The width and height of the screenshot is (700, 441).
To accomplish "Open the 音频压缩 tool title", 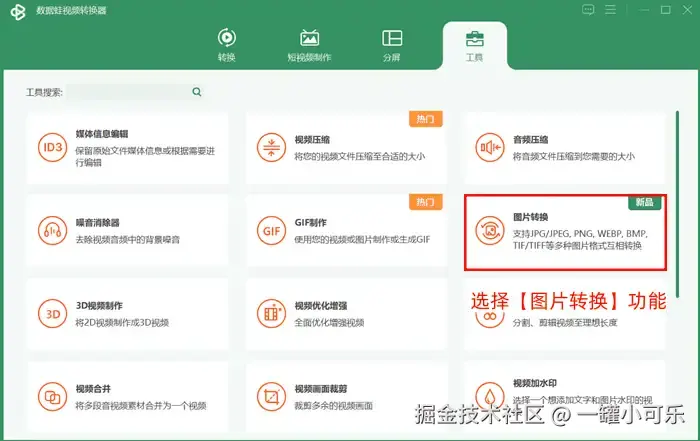I will click(530, 140).
